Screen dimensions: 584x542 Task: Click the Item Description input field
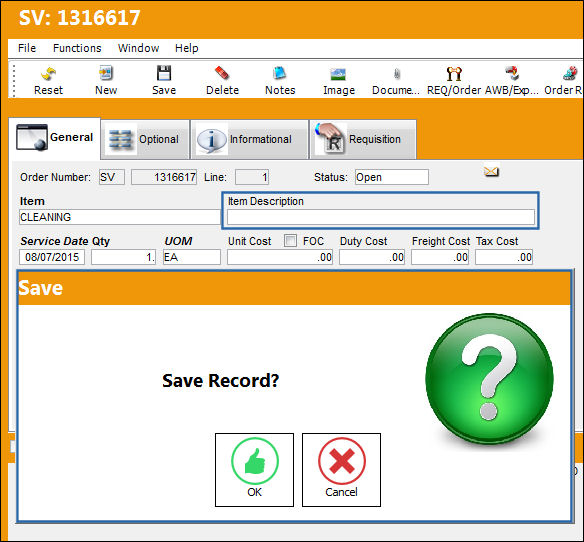pos(381,217)
